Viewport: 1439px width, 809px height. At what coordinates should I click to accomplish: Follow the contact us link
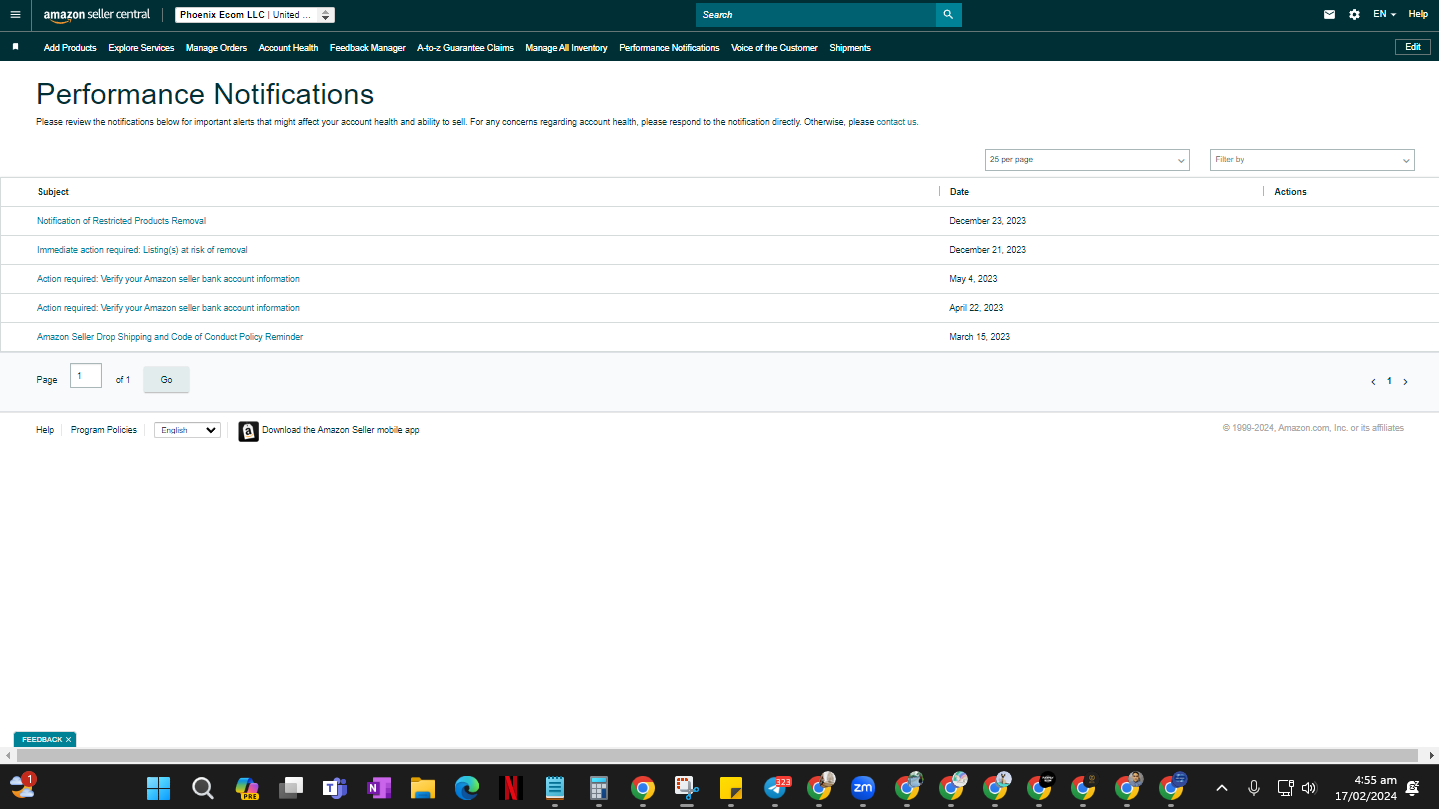pyautogui.click(x=896, y=122)
